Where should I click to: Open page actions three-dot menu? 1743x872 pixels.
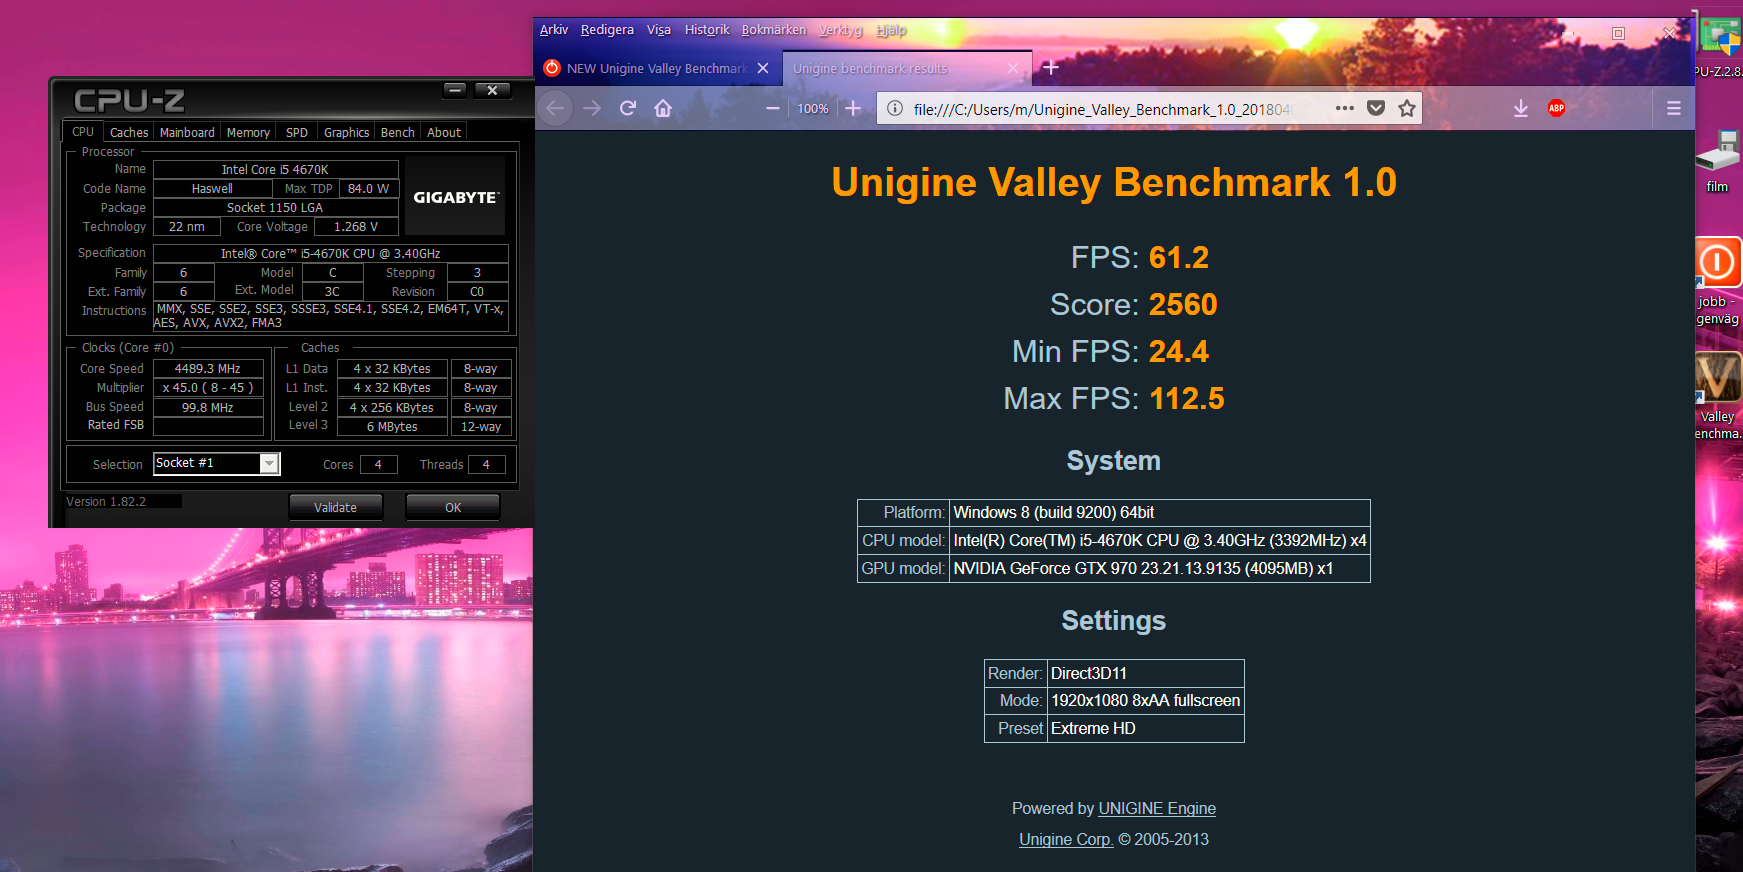tap(1345, 108)
